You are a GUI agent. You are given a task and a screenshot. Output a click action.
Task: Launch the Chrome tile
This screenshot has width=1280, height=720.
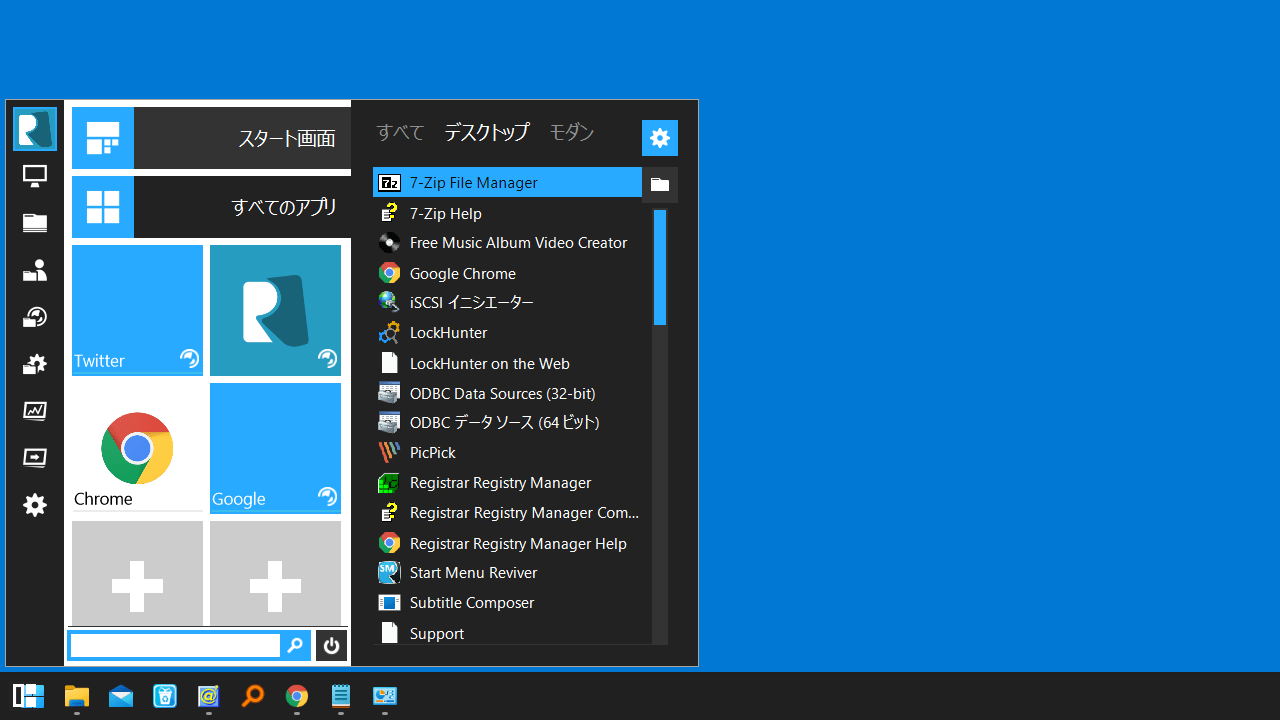click(137, 448)
